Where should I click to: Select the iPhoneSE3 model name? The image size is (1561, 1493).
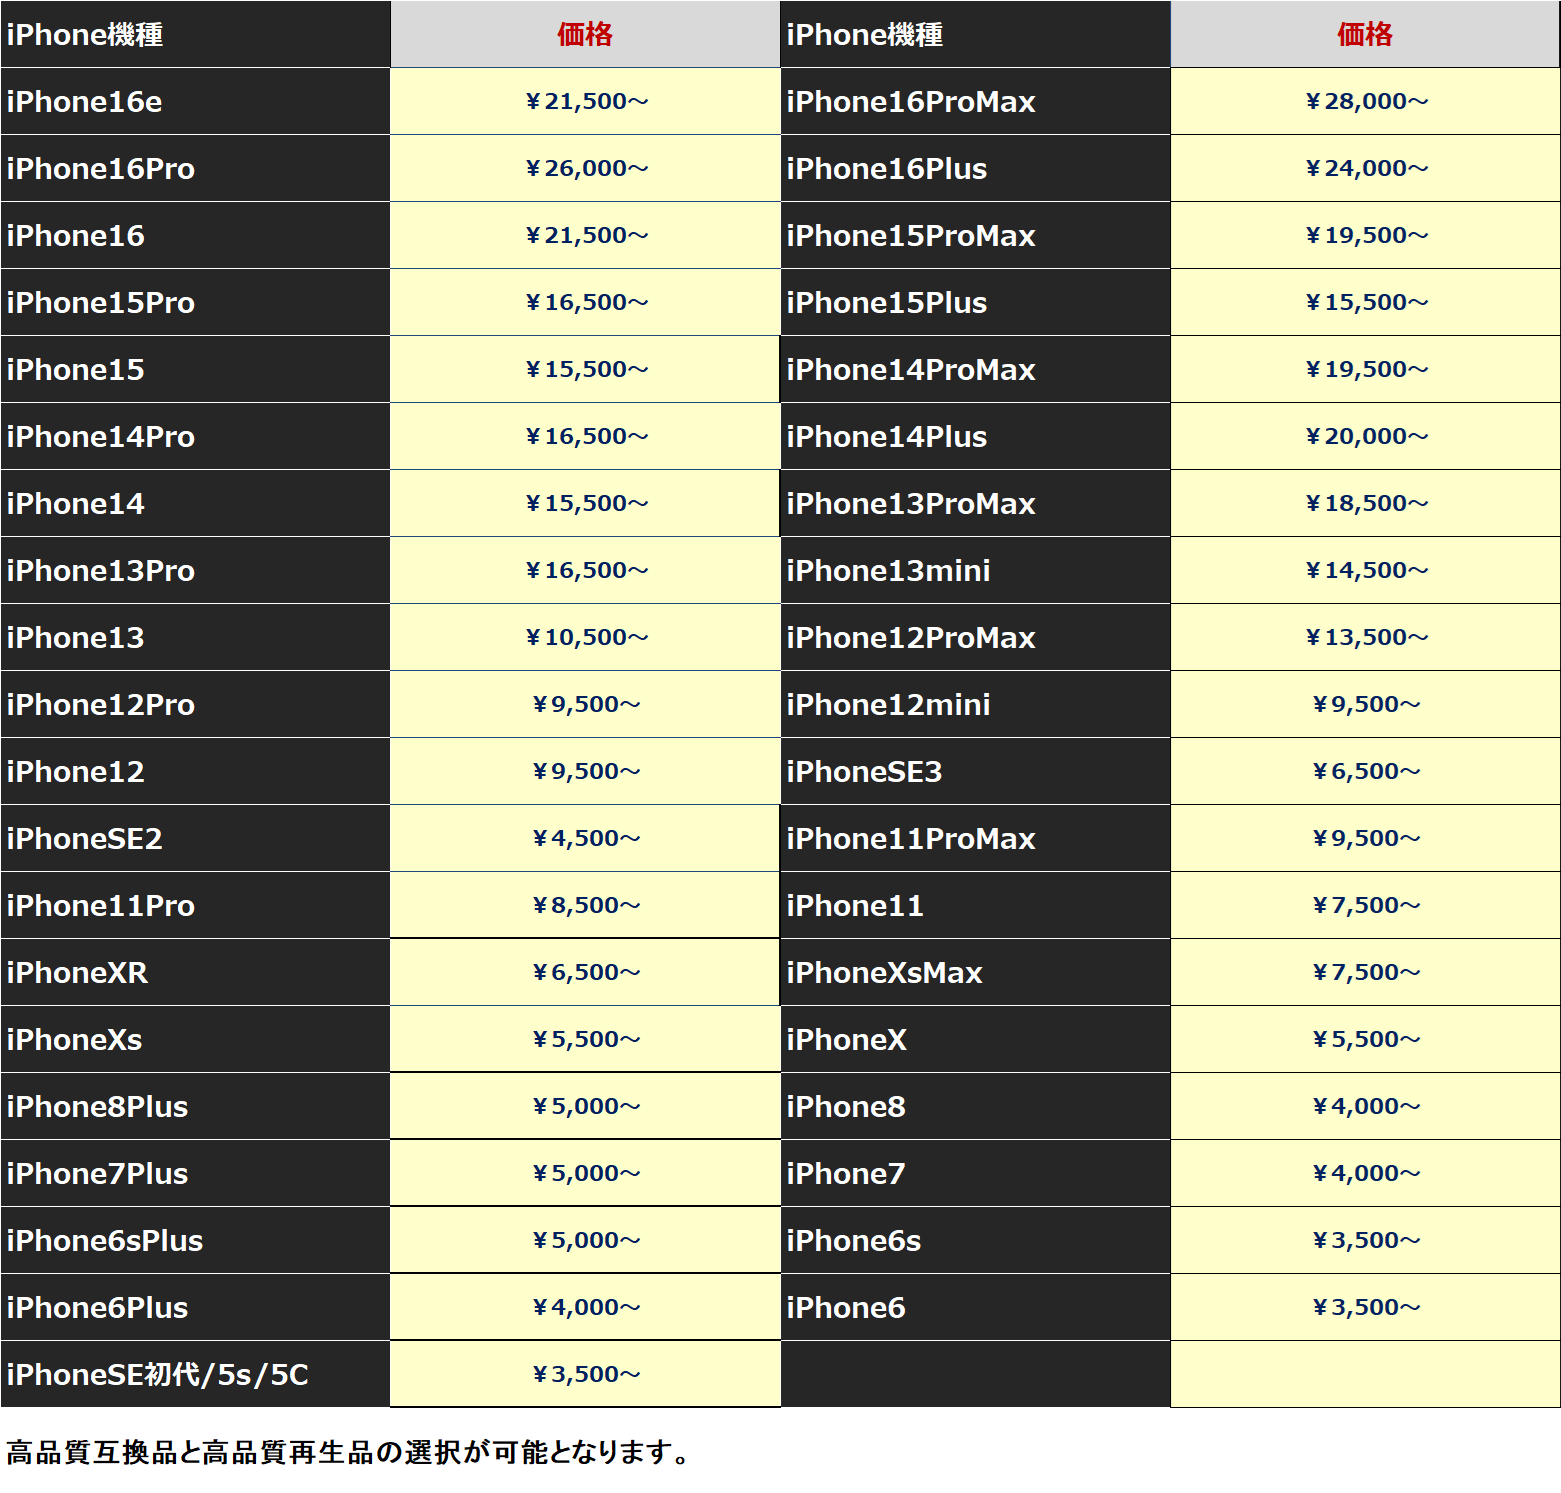864,772
